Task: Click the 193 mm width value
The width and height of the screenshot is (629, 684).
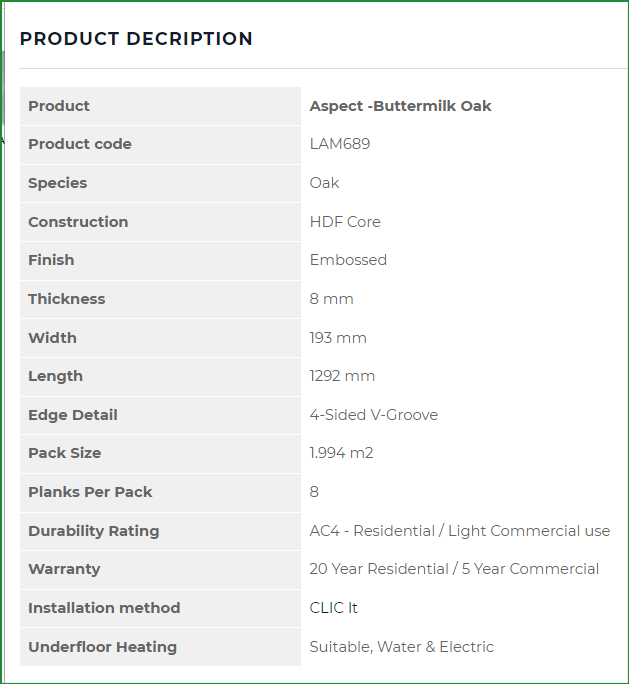Action: pyautogui.click(x=338, y=338)
